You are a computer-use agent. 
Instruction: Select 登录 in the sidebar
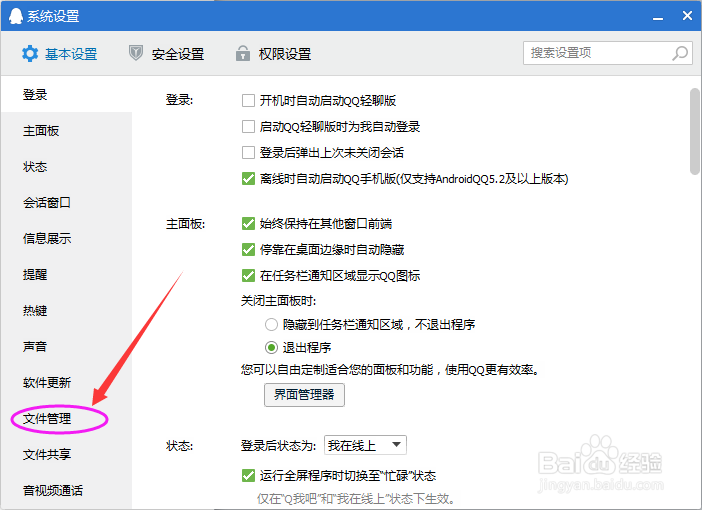[66, 94]
